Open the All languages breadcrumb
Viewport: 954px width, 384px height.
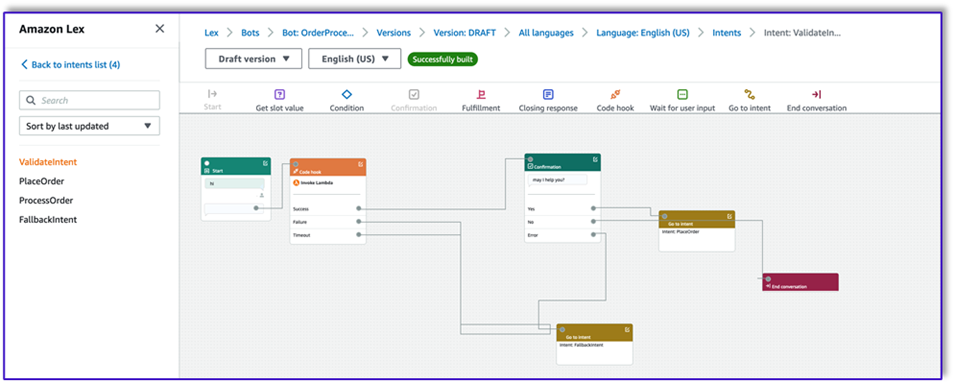click(546, 33)
